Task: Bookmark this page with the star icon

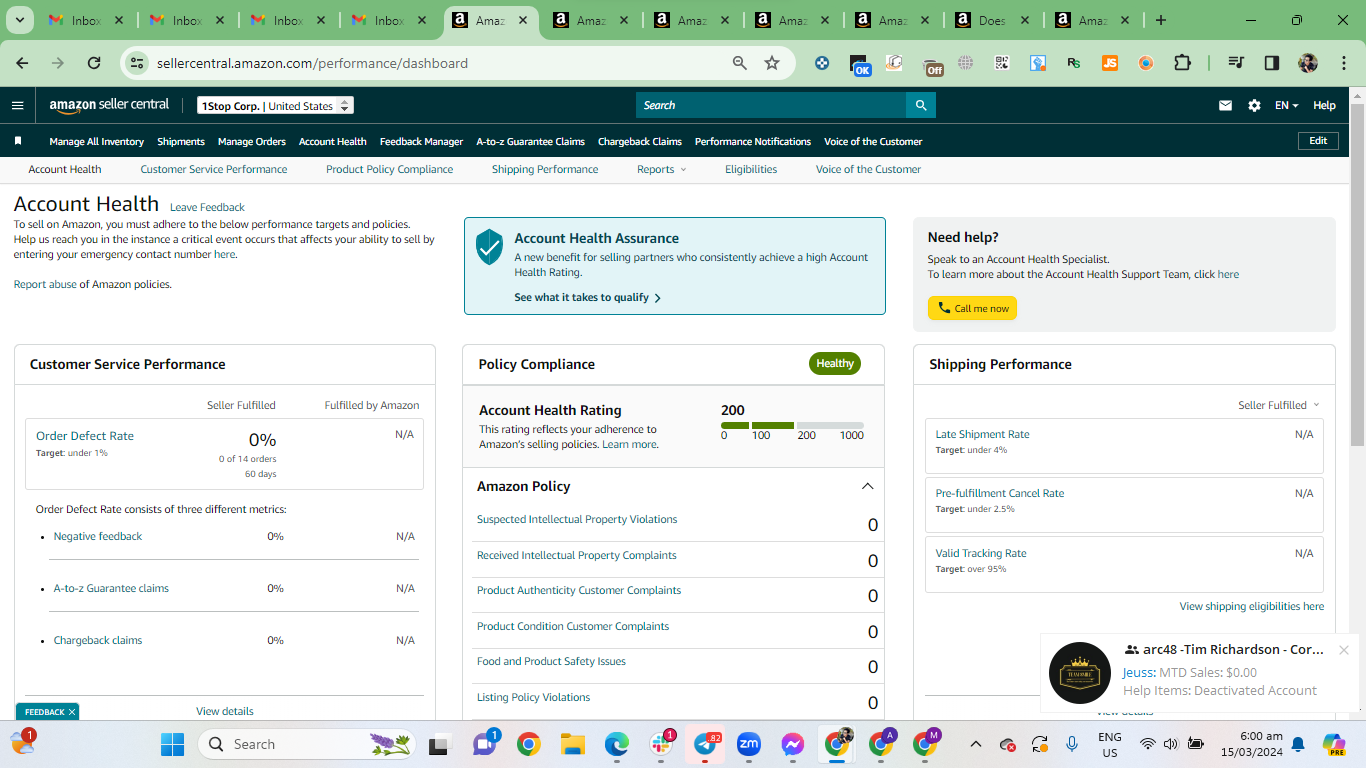Action: tap(772, 63)
